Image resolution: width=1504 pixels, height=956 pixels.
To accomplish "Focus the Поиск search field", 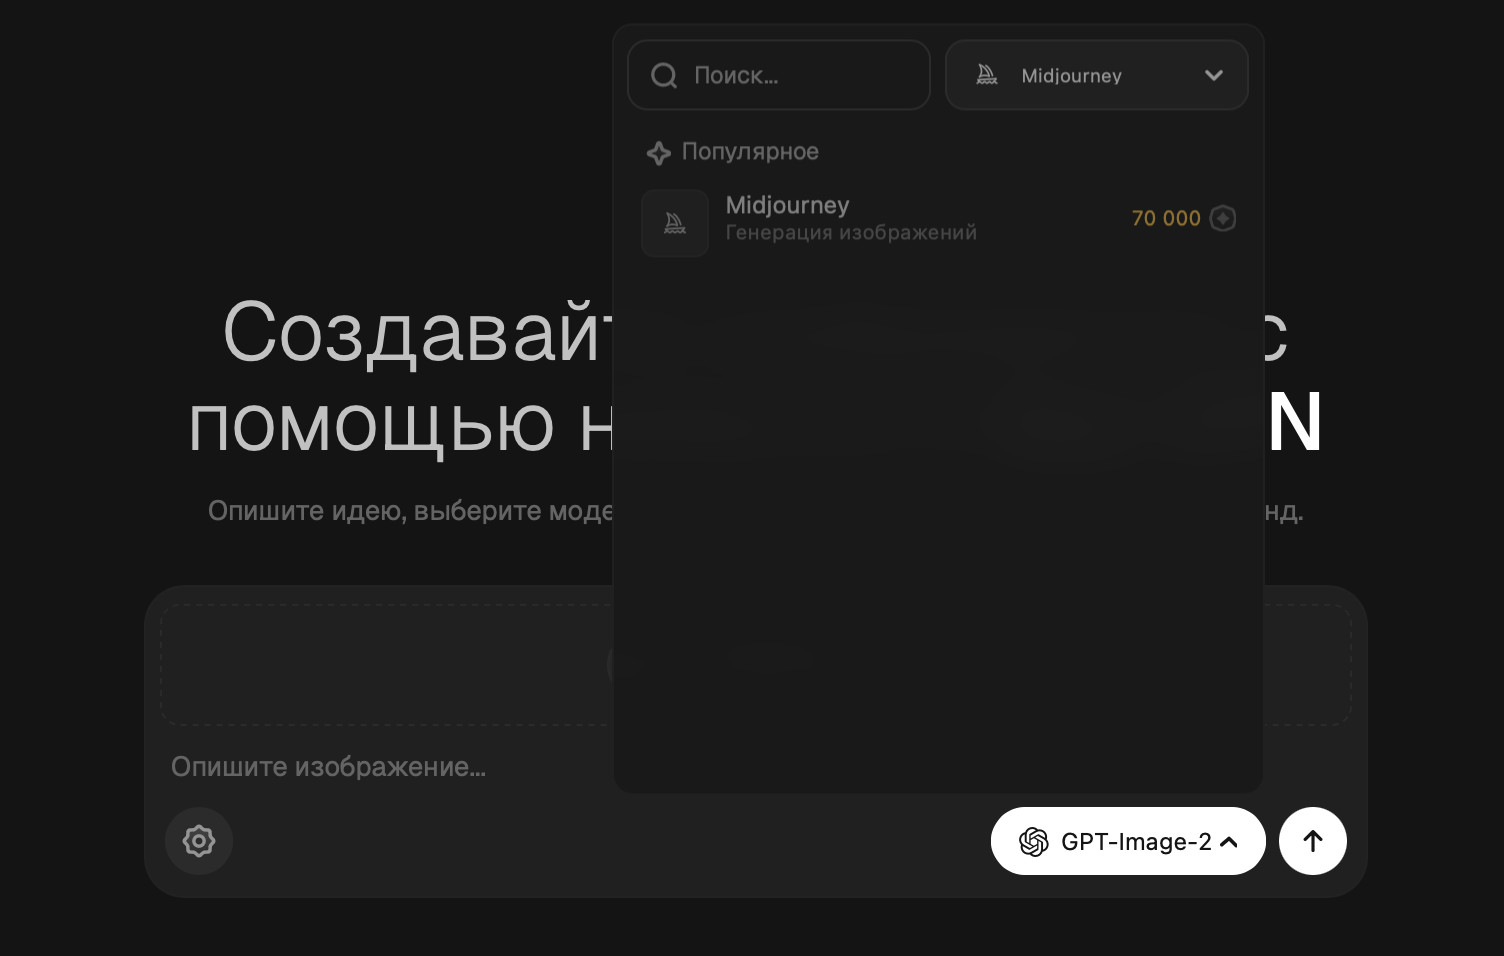I will tap(779, 75).
